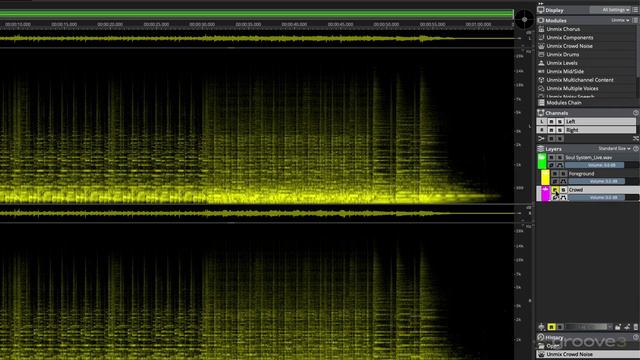Open the Unmix filter dropdown in Modules
The image size is (640, 360).
(620, 20)
